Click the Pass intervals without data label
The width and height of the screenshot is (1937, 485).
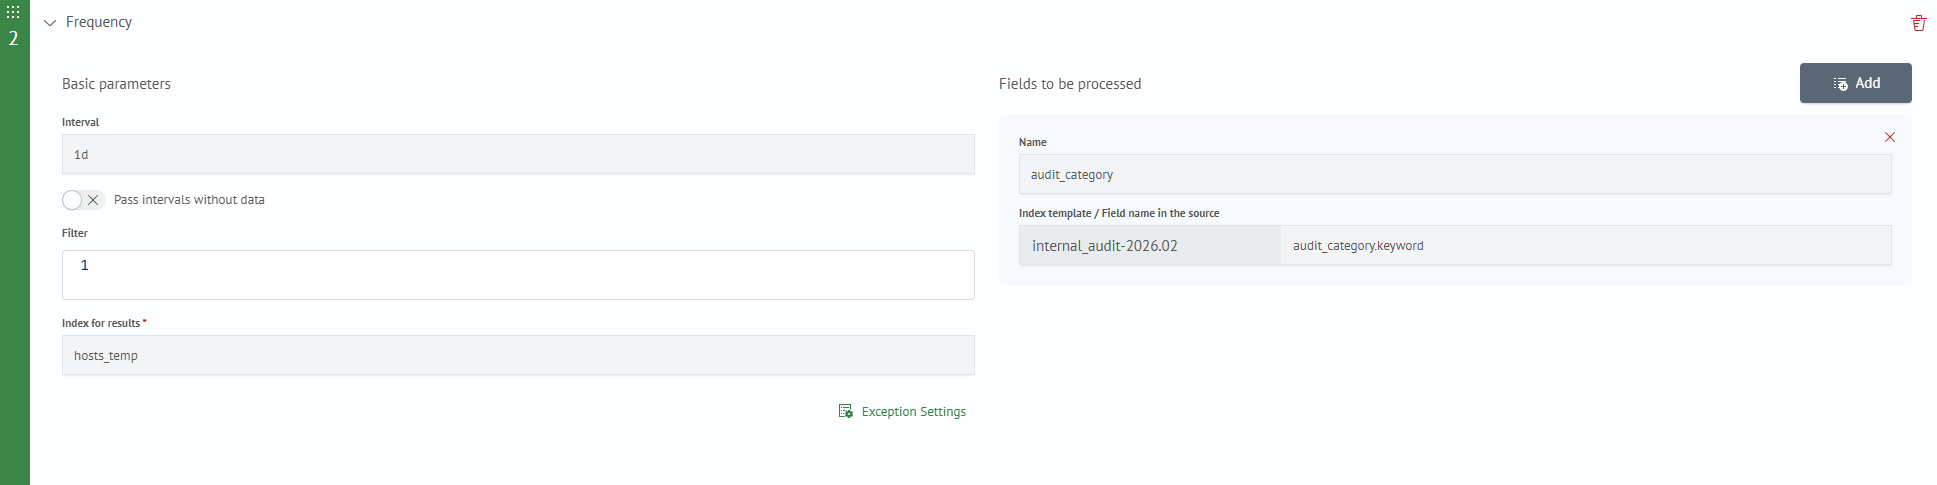(189, 200)
